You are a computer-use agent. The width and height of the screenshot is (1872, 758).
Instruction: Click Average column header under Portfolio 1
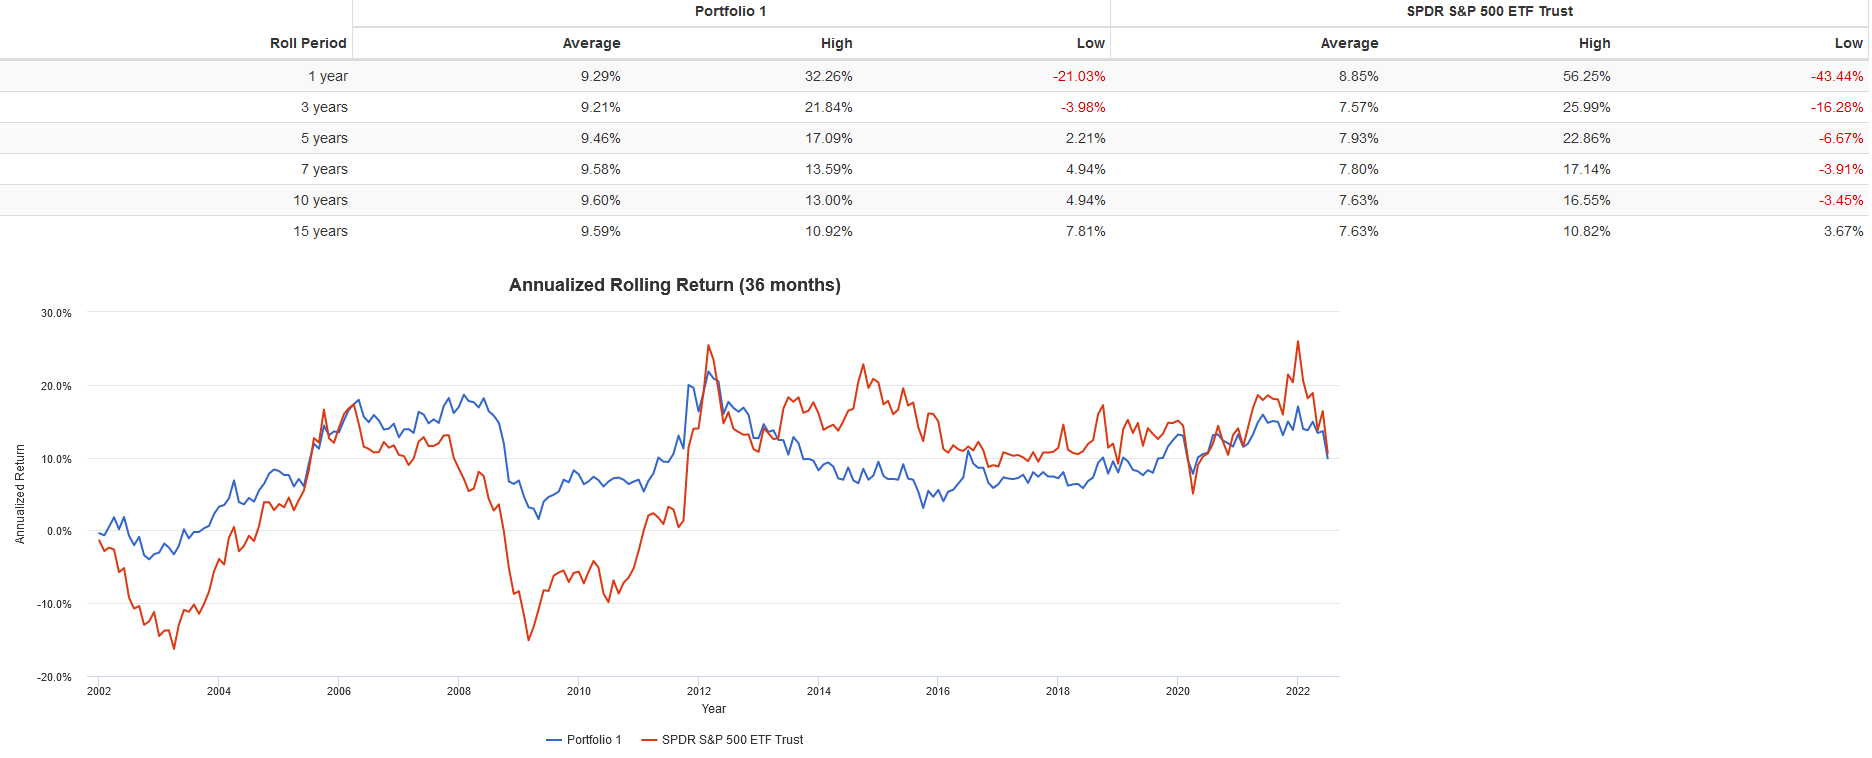point(591,43)
